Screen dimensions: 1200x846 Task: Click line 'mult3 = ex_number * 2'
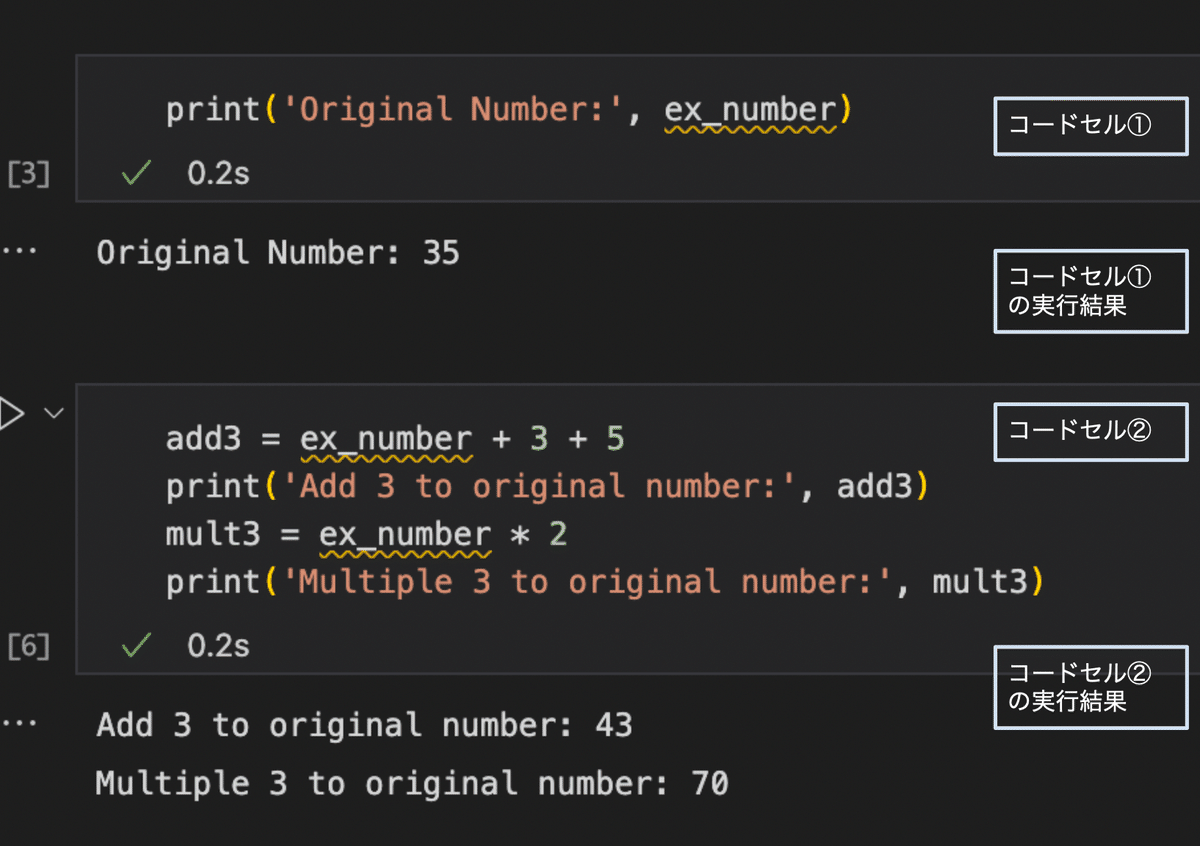point(366,535)
